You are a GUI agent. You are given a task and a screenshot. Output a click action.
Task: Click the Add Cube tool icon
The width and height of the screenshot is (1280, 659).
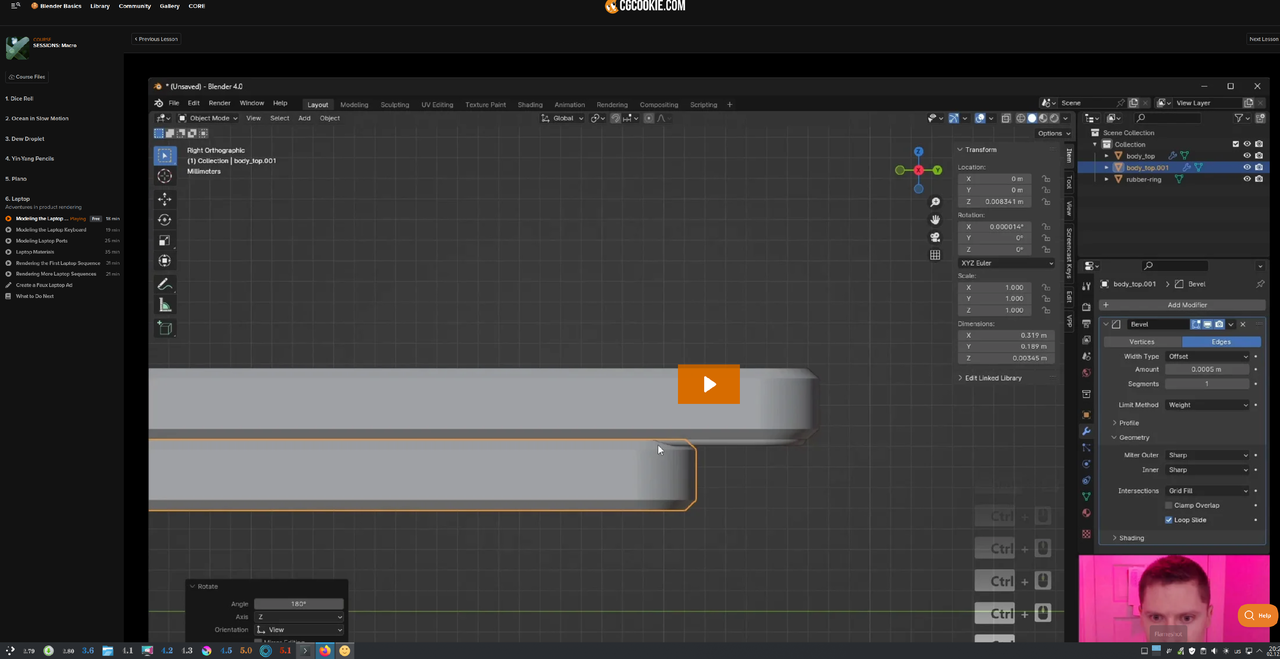pyautogui.click(x=165, y=328)
